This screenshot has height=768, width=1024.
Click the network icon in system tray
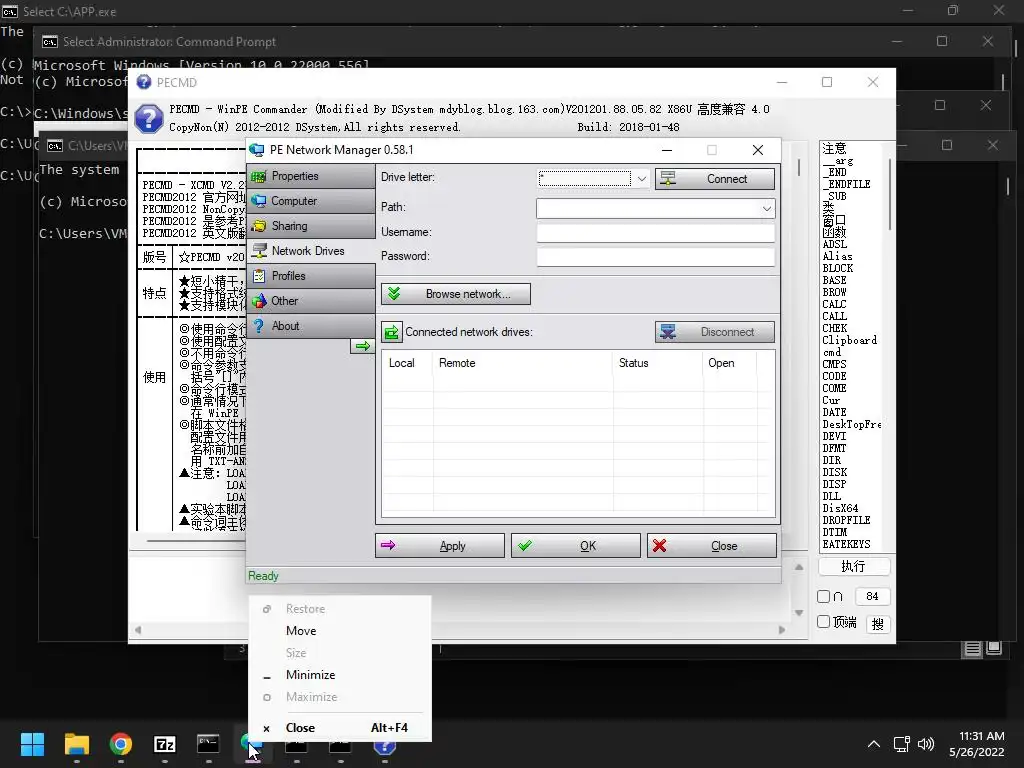[x=902, y=744]
